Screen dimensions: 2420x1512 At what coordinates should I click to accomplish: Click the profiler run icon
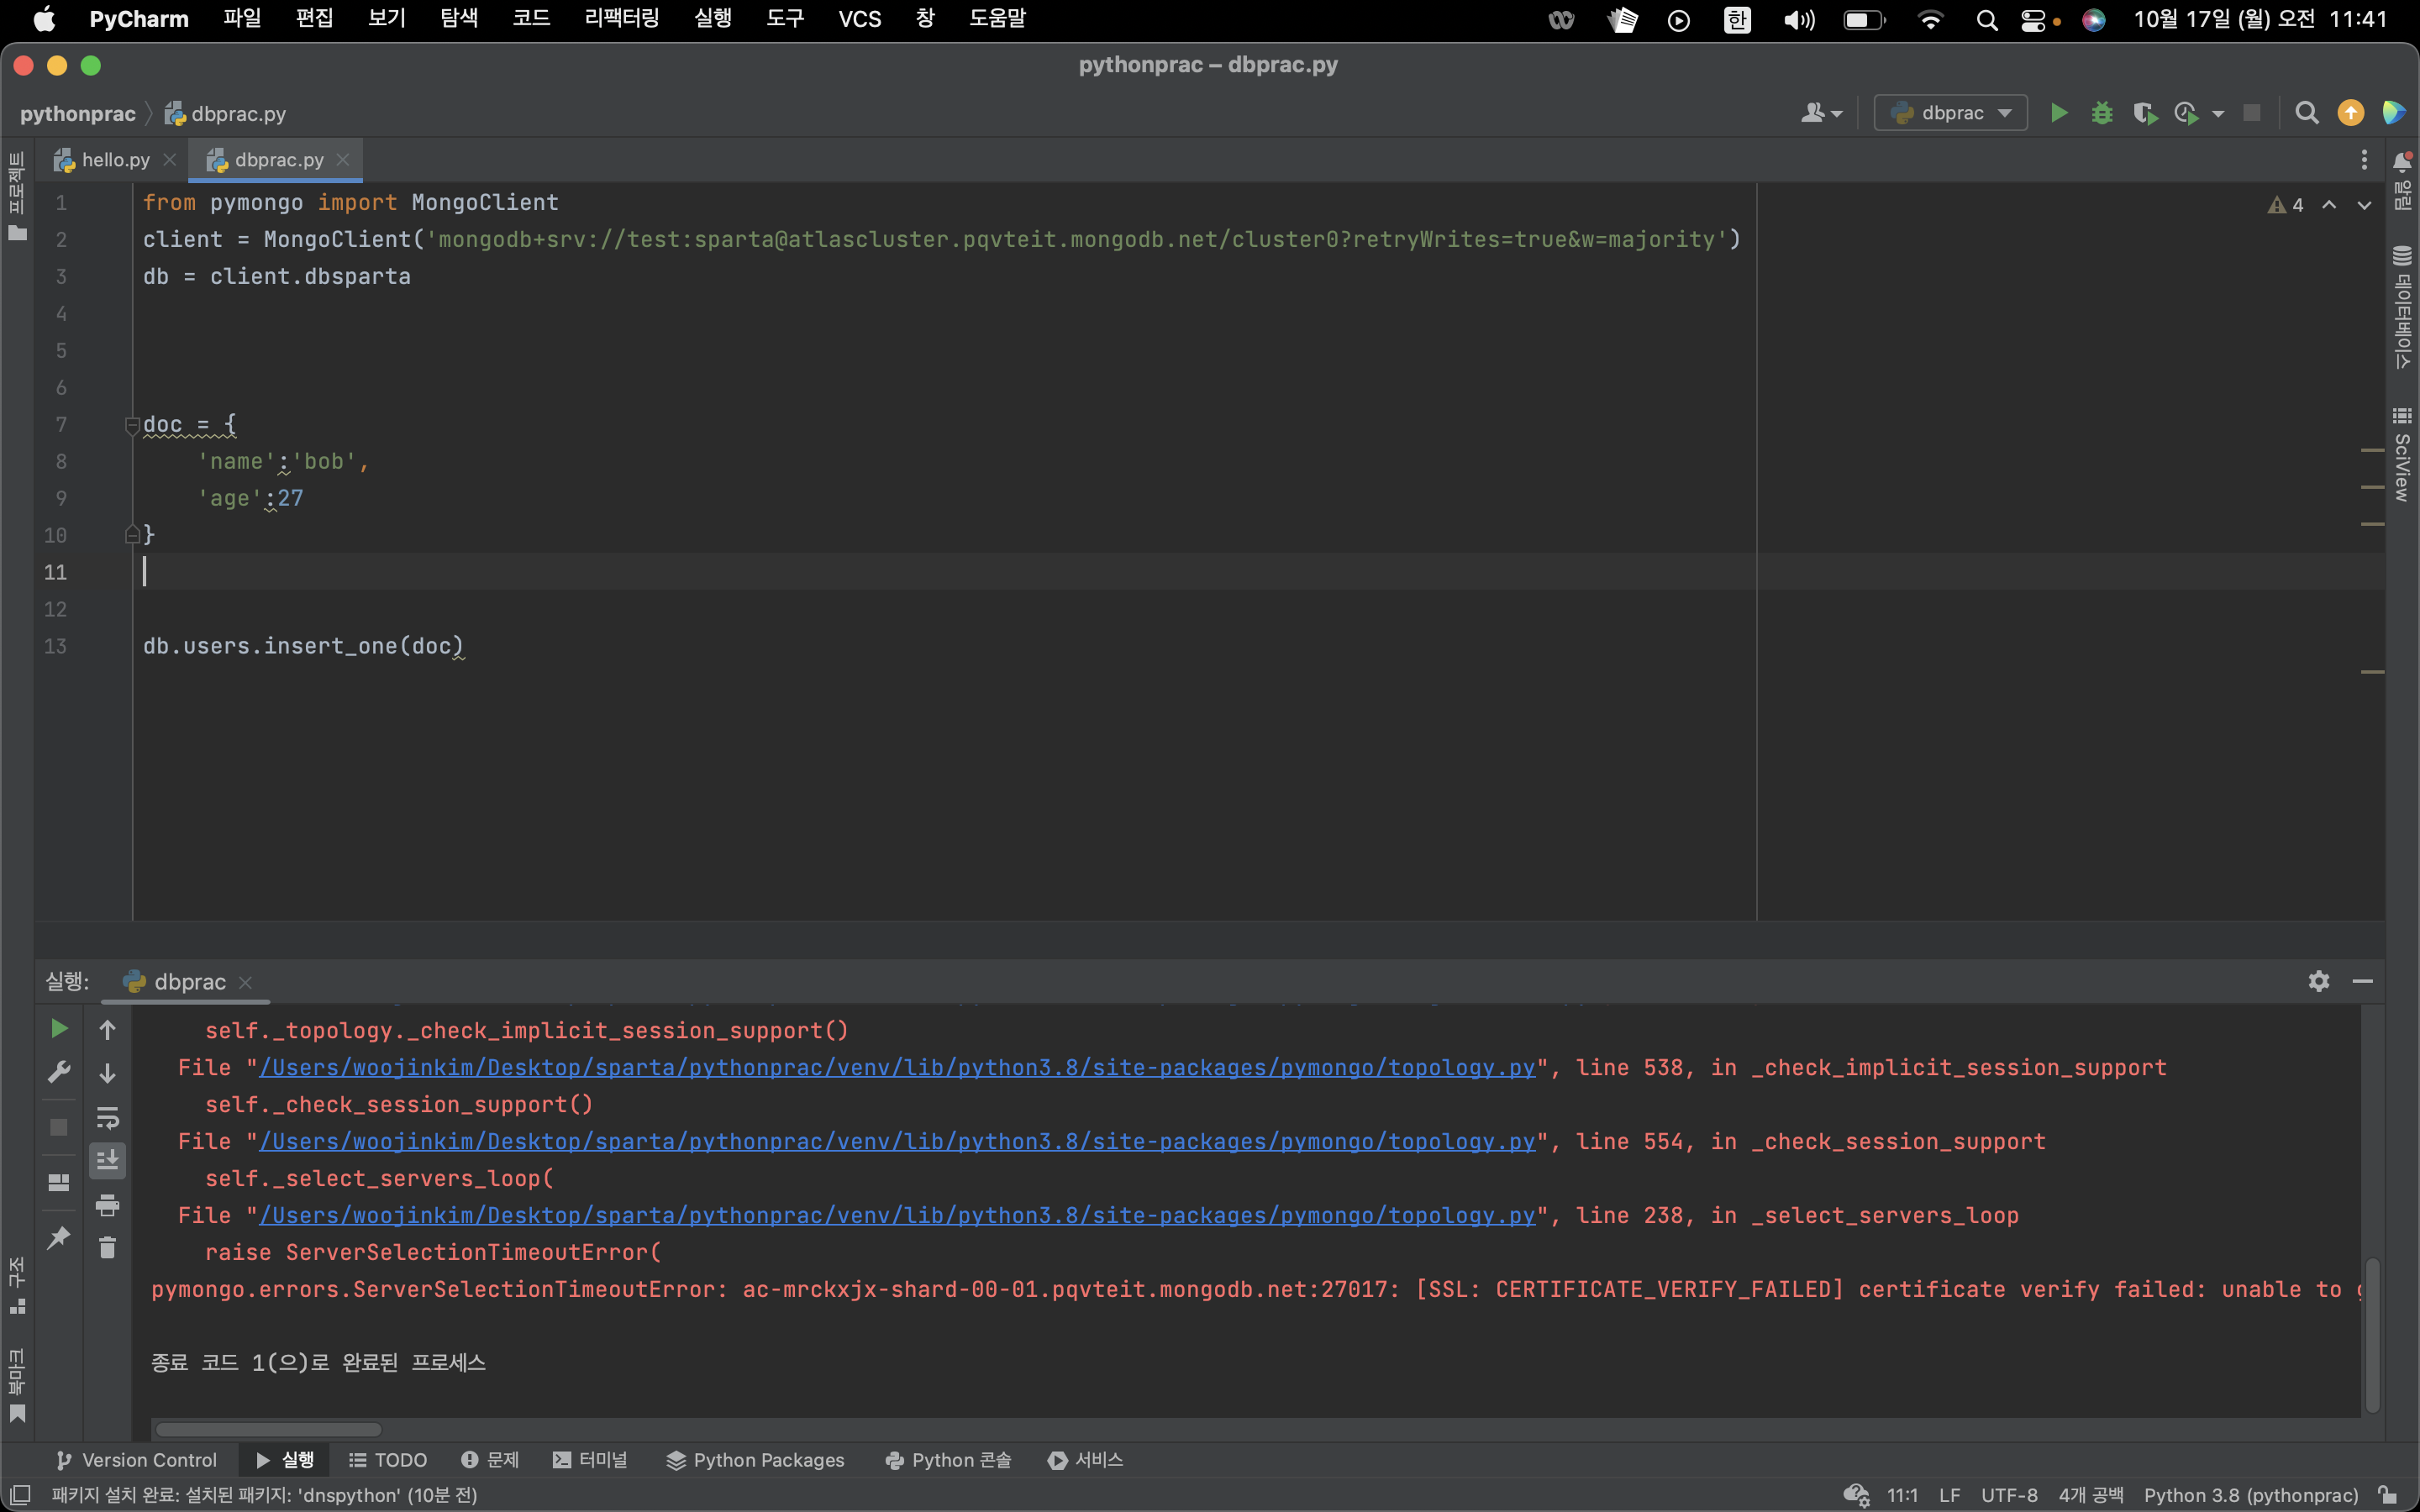(x=2186, y=113)
